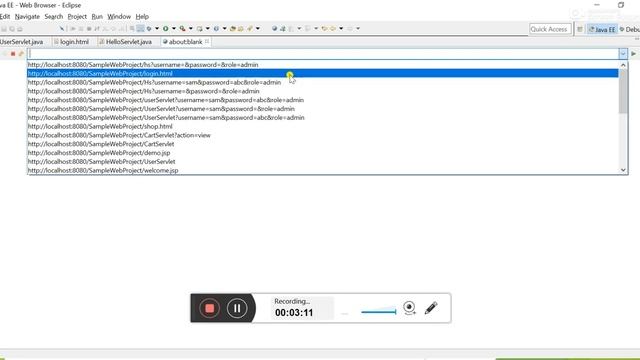
Task: Open the Project menu
Action: point(77,17)
